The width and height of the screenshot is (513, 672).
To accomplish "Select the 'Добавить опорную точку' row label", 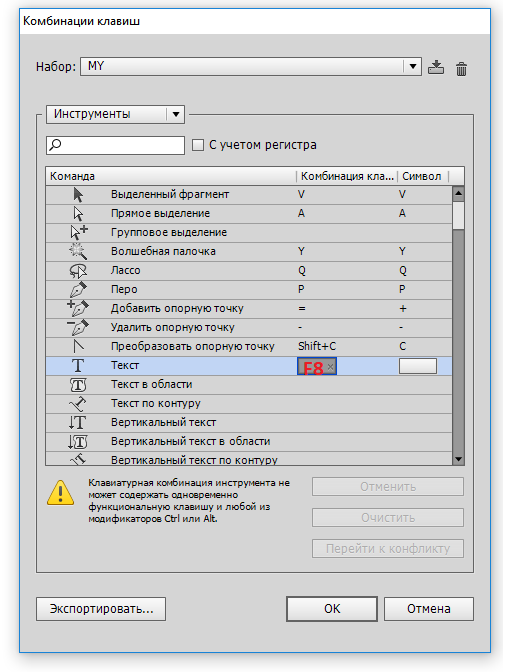I will (x=177, y=309).
